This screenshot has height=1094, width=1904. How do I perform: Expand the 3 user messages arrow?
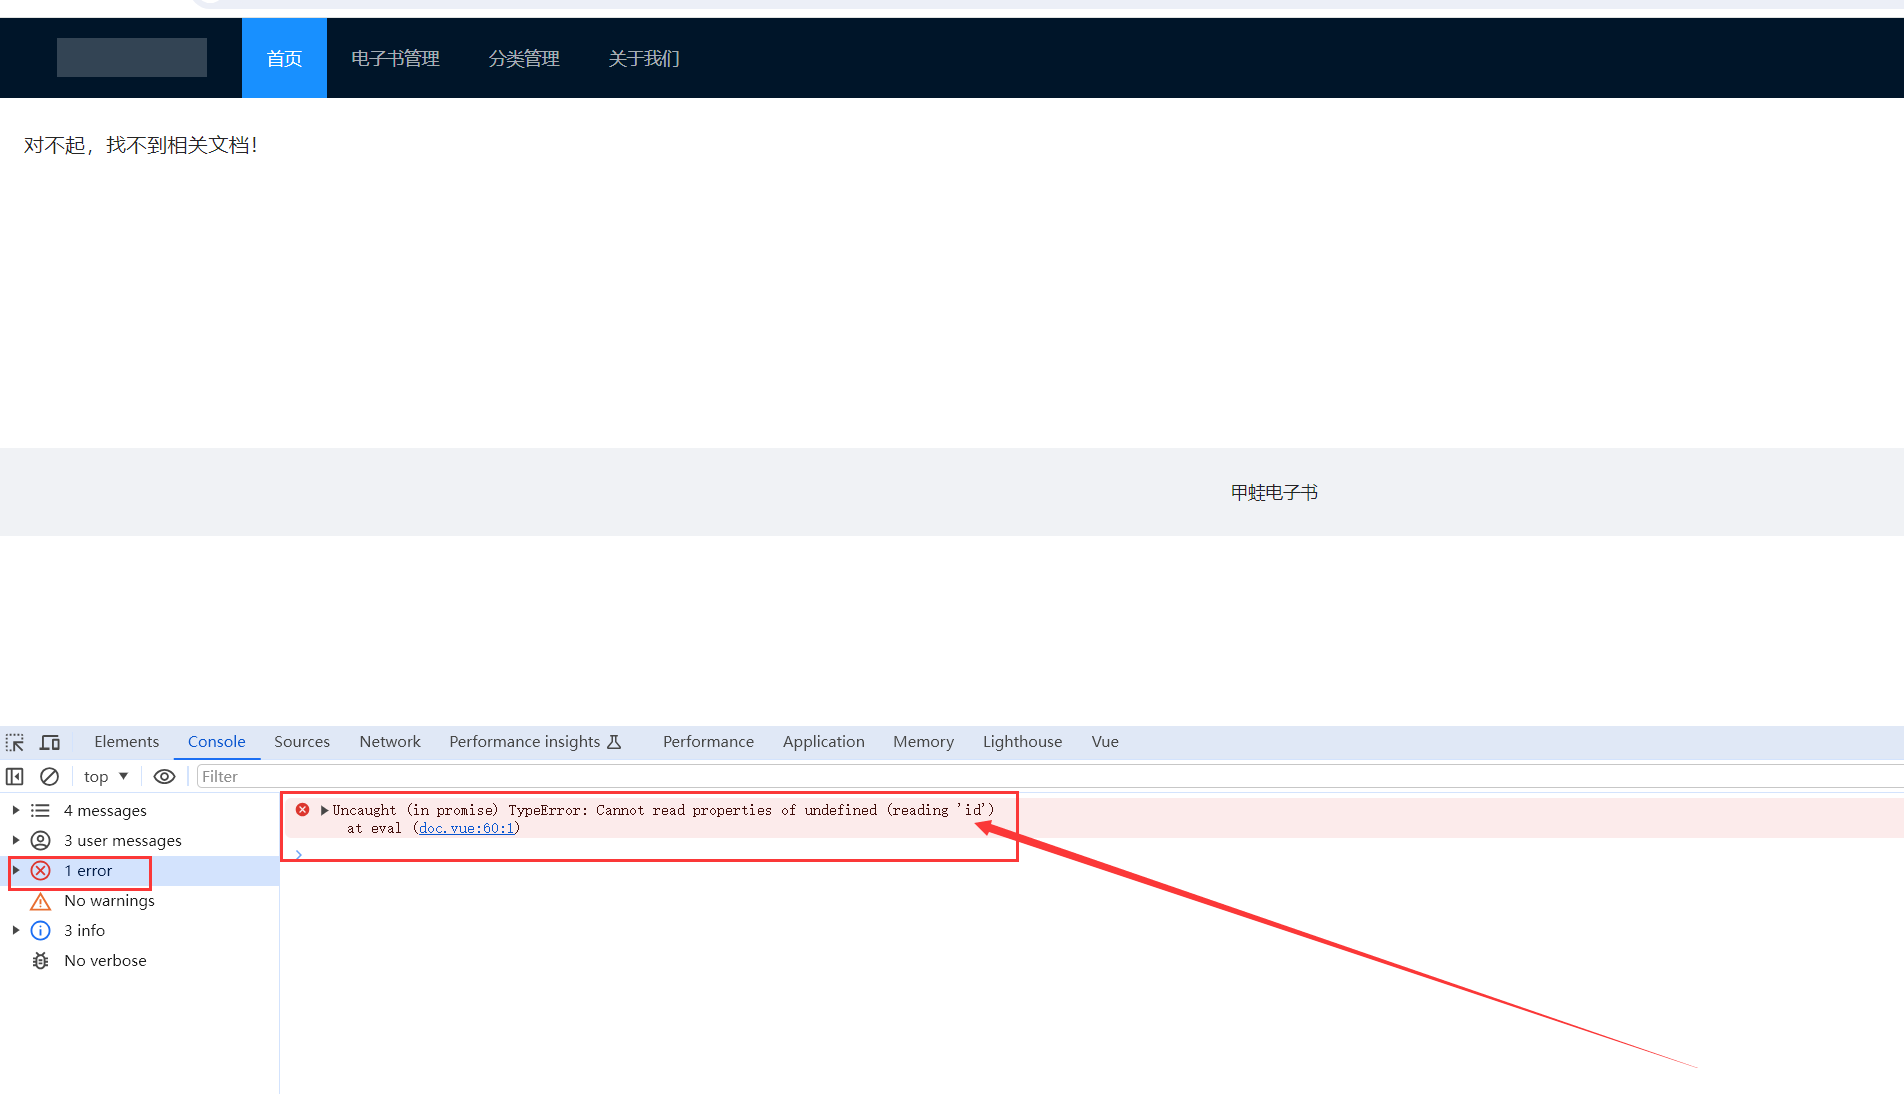point(15,841)
